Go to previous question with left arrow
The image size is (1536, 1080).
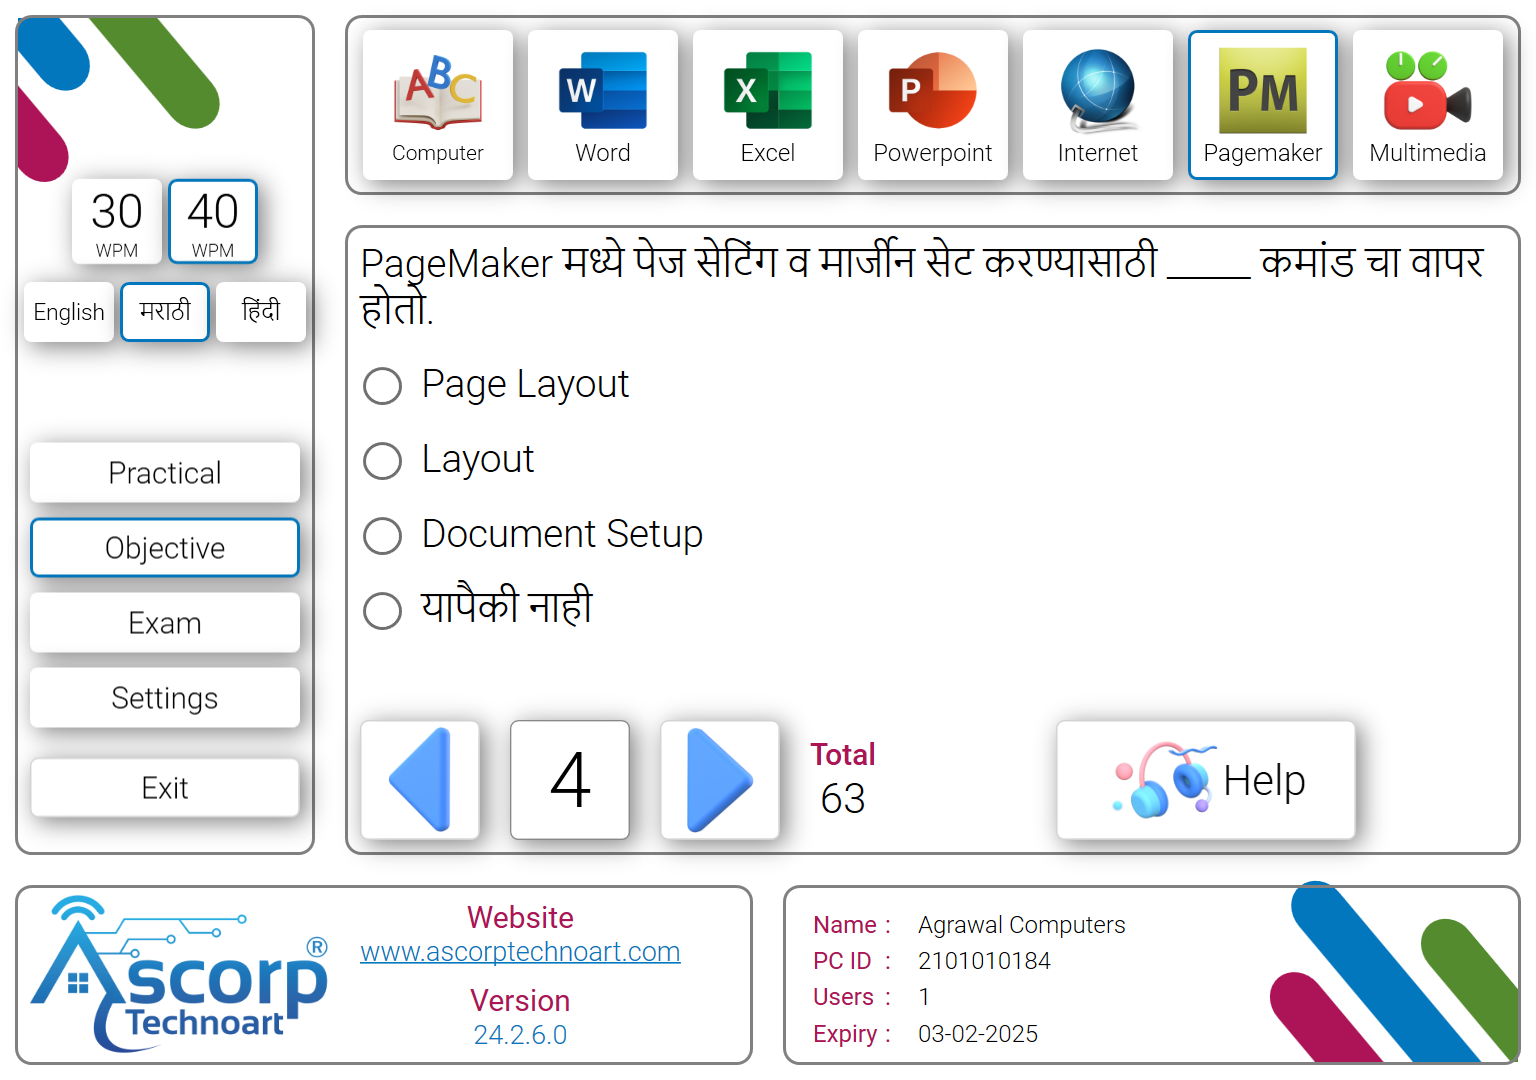point(420,780)
